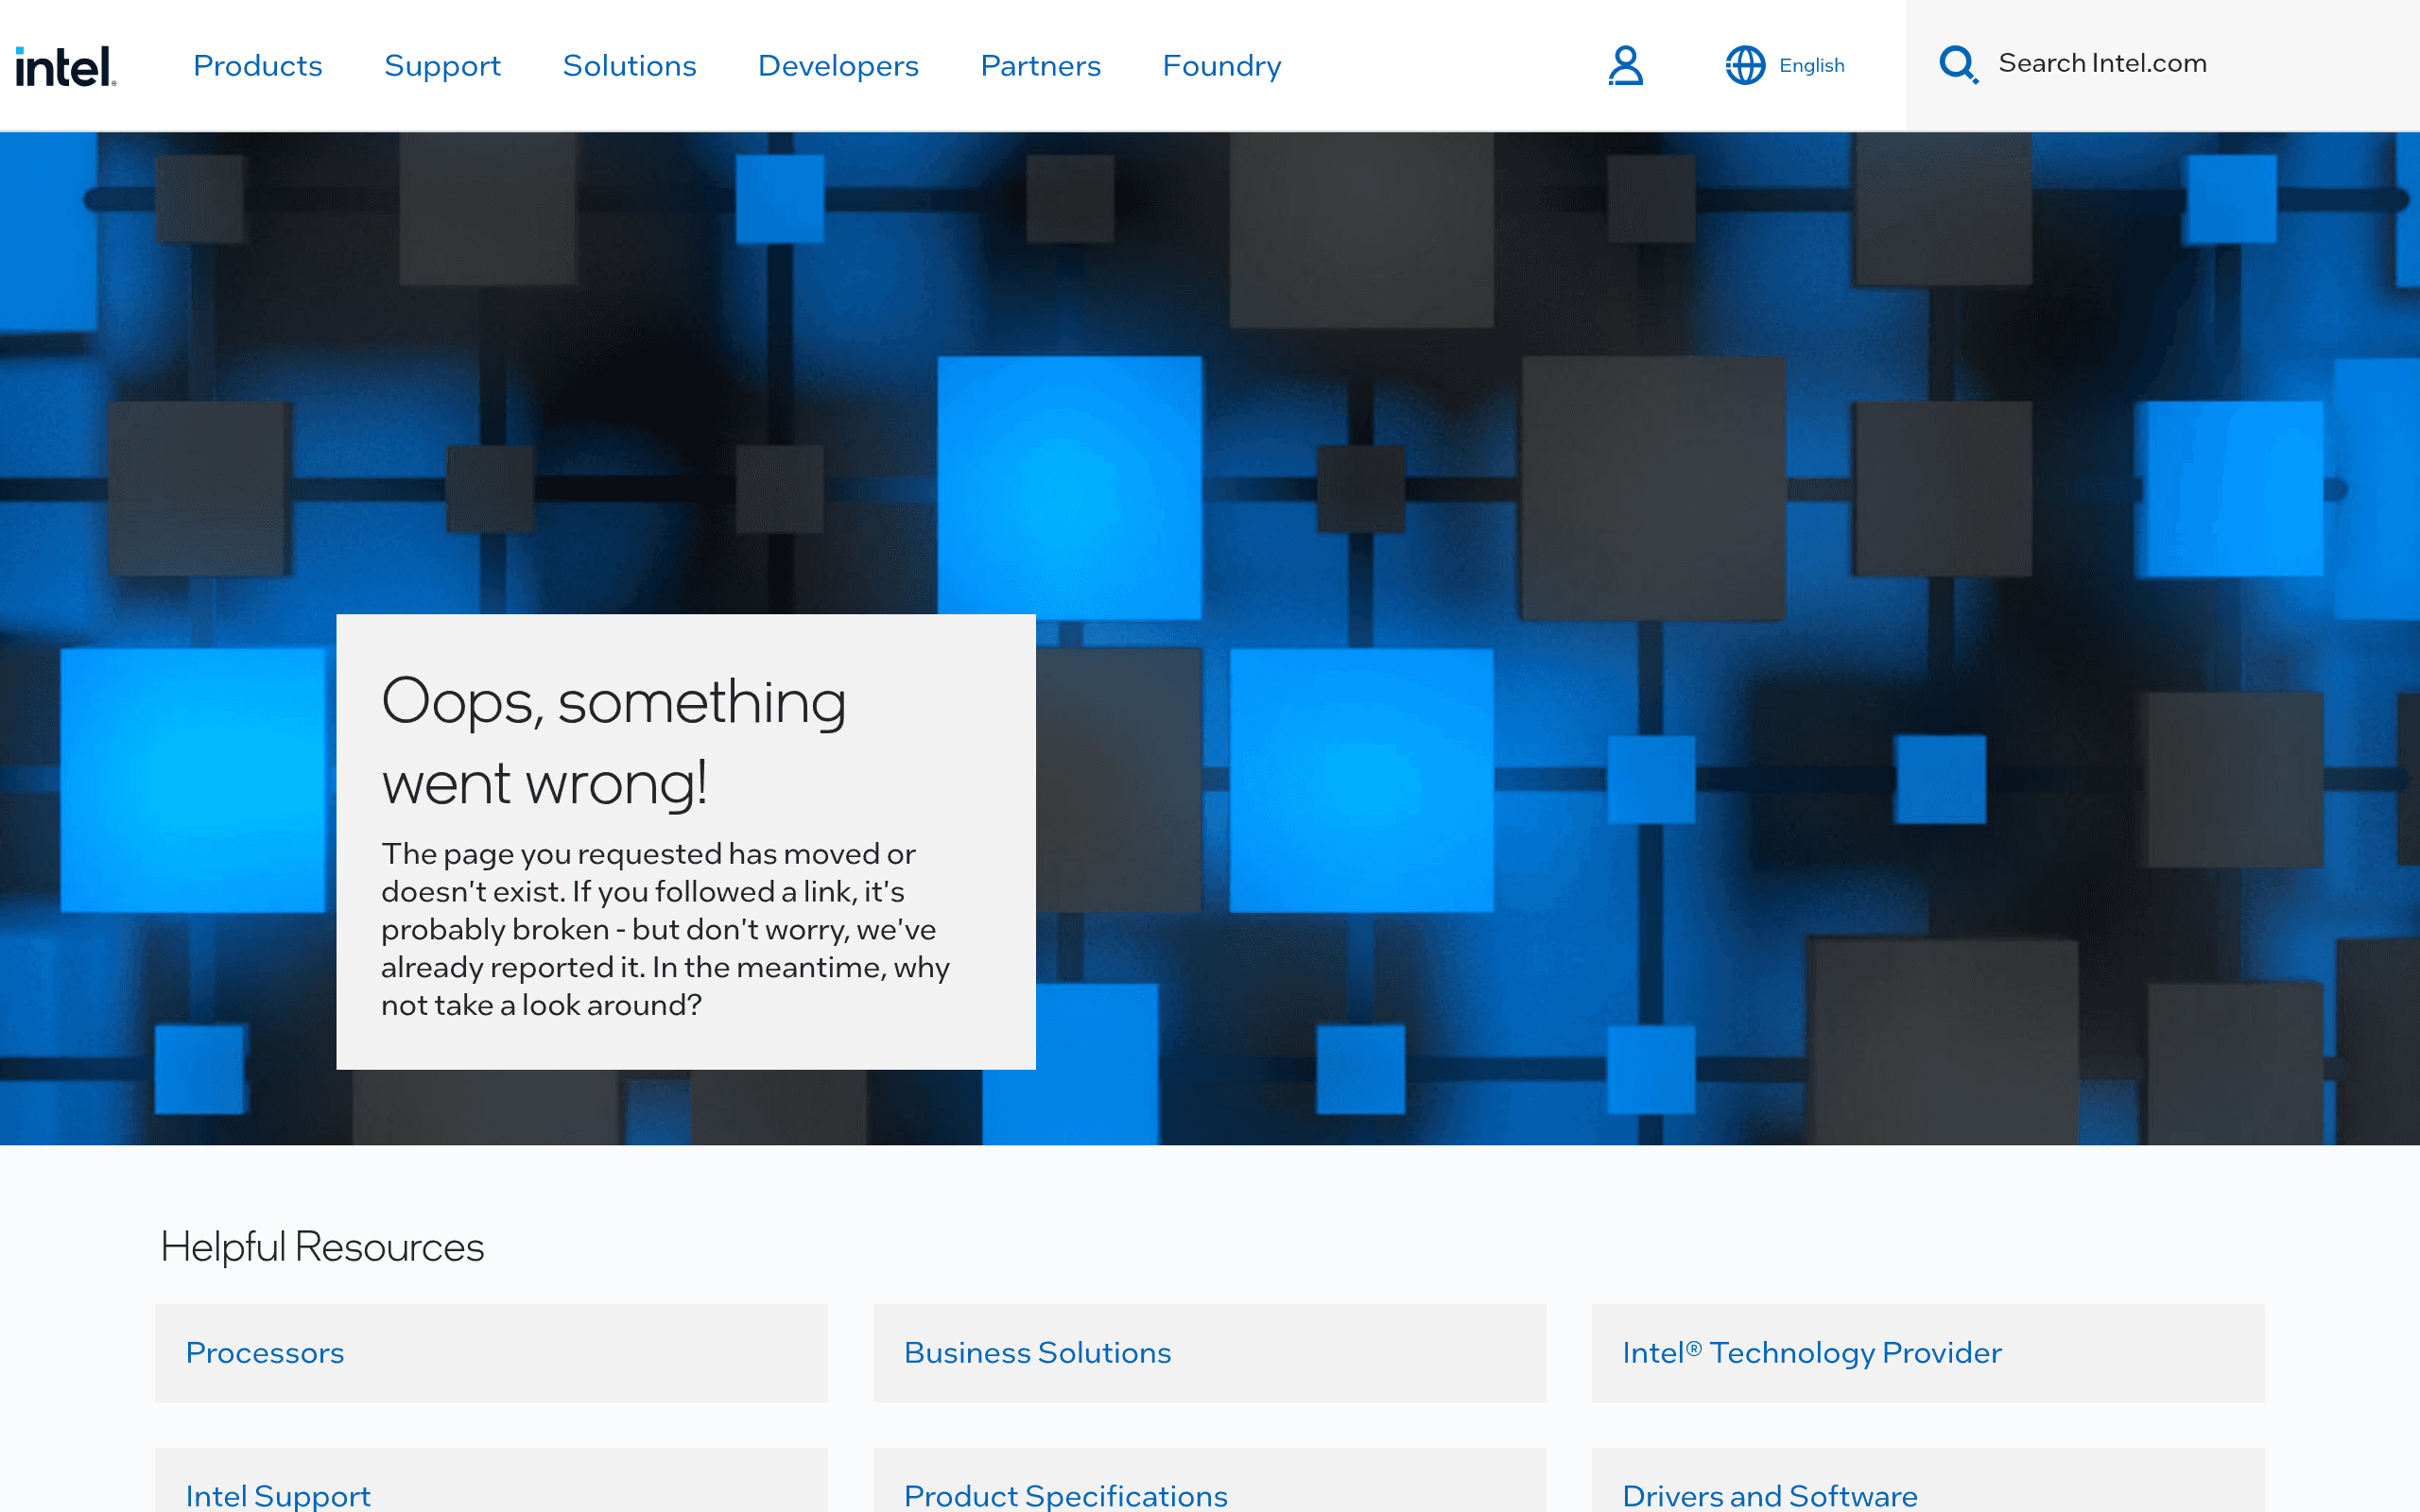This screenshot has height=1512, width=2420.
Task: Click the Helpful Resources heading
Action: pos(322,1247)
